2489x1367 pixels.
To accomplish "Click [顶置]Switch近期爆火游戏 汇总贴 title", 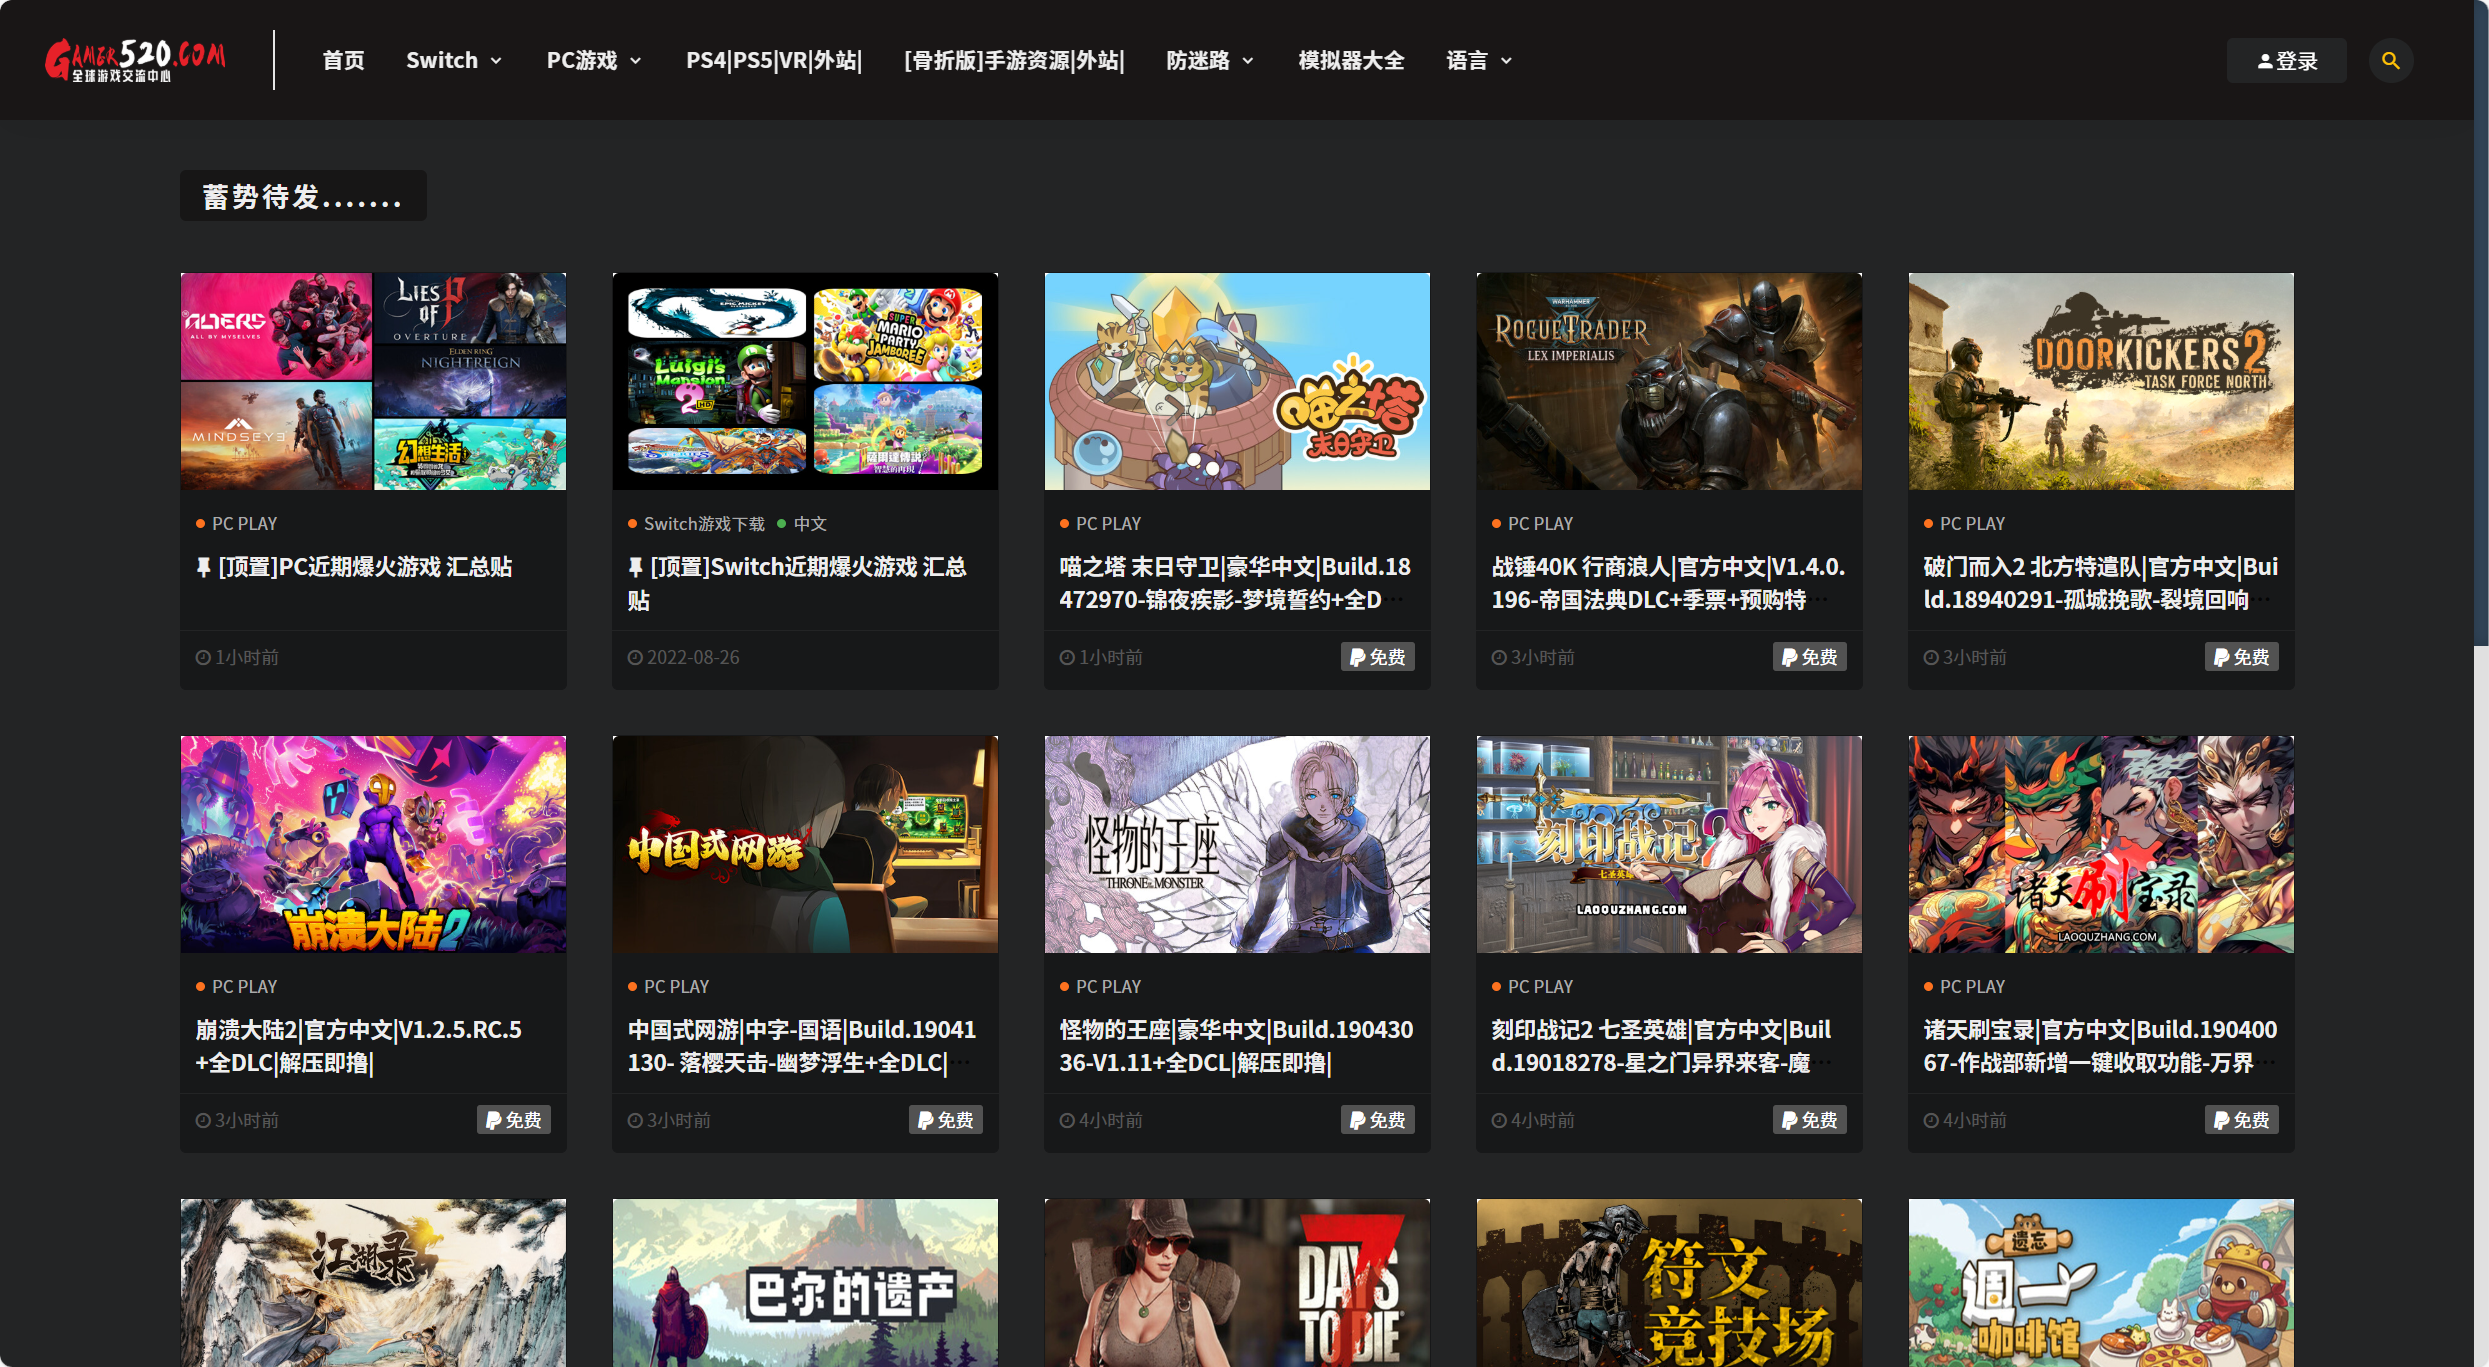I will click(797, 583).
